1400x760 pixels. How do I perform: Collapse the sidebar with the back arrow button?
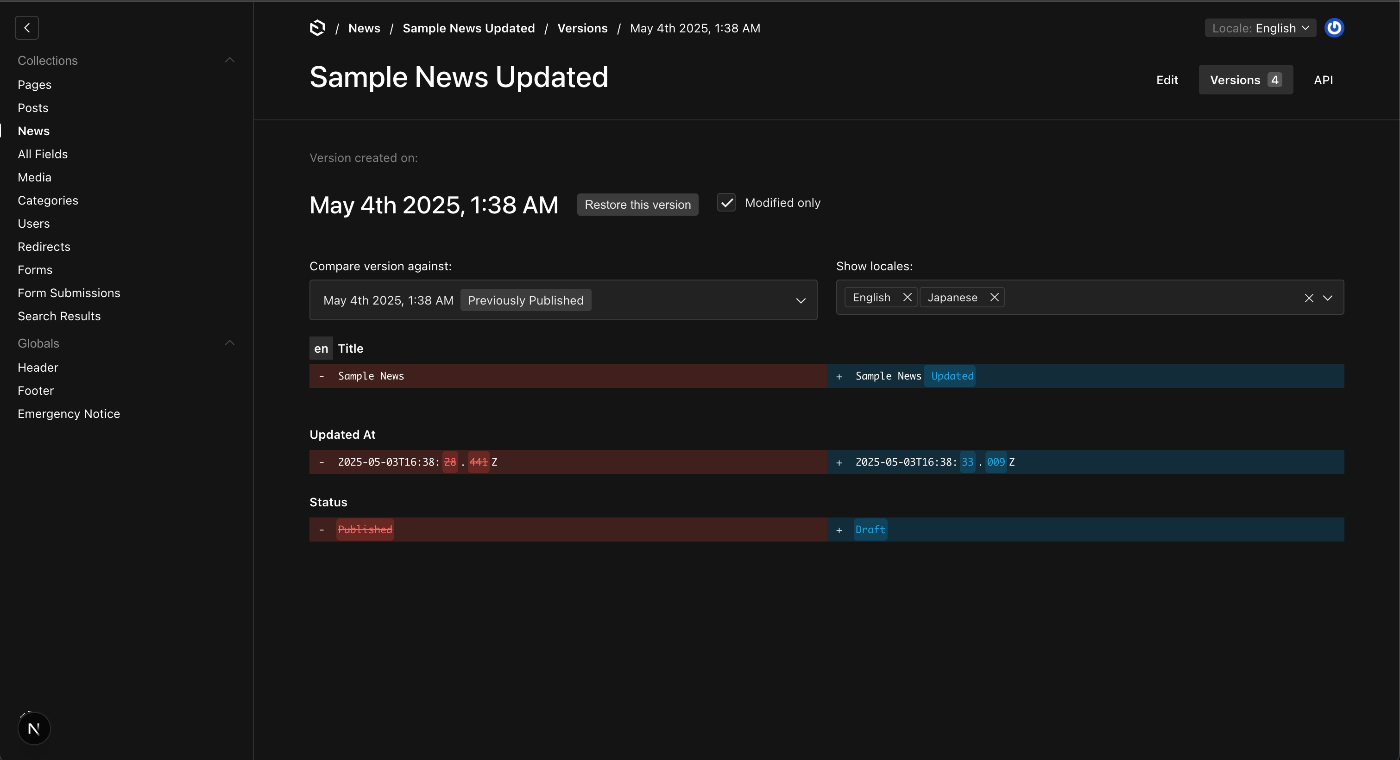pyautogui.click(x=27, y=28)
